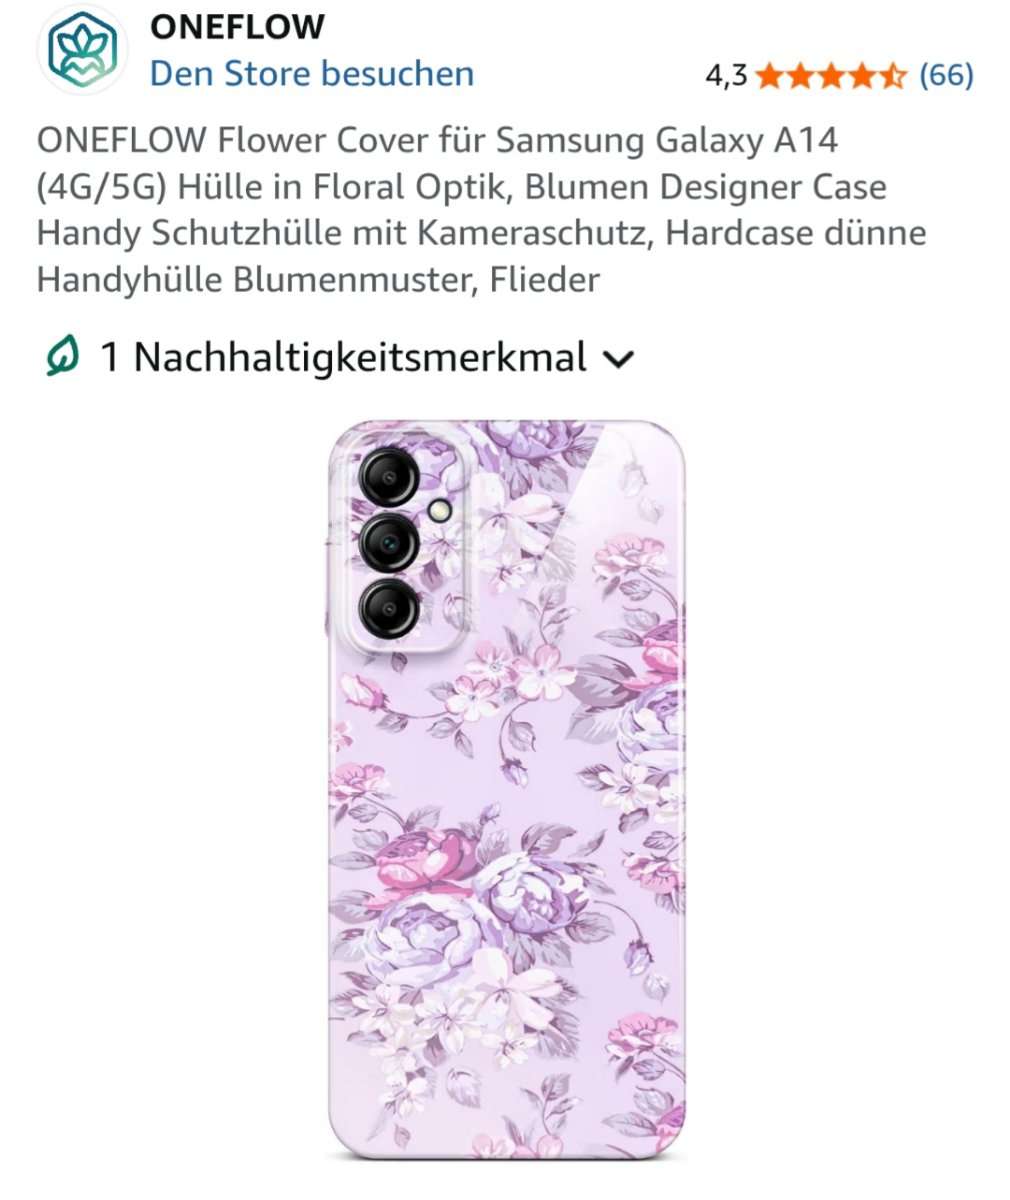Click the middle camera lens on the case
1010x1200 pixels.
tap(388, 543)
